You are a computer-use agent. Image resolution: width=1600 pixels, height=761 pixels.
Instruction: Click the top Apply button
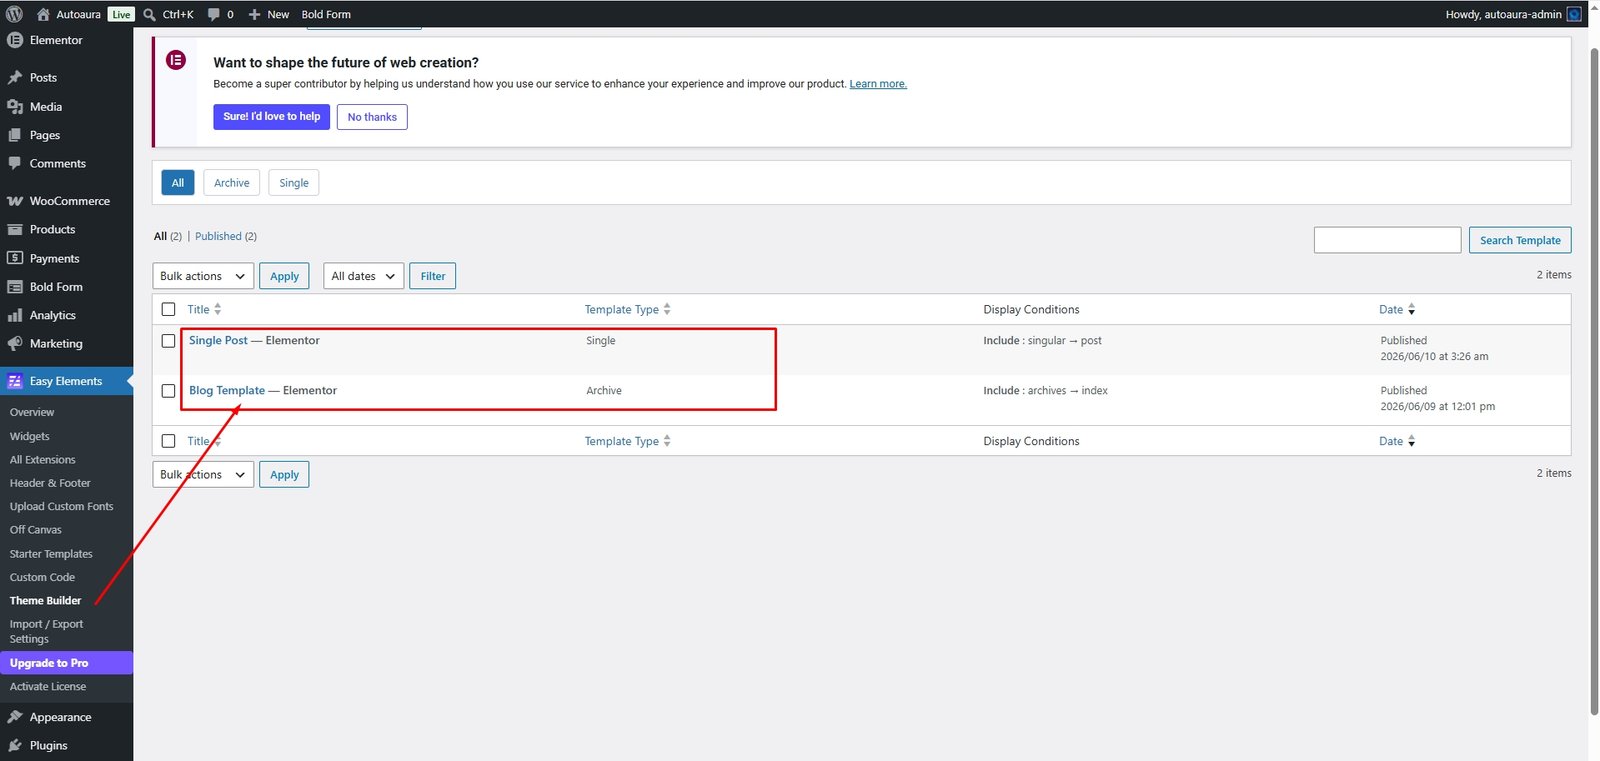point(284,276)
